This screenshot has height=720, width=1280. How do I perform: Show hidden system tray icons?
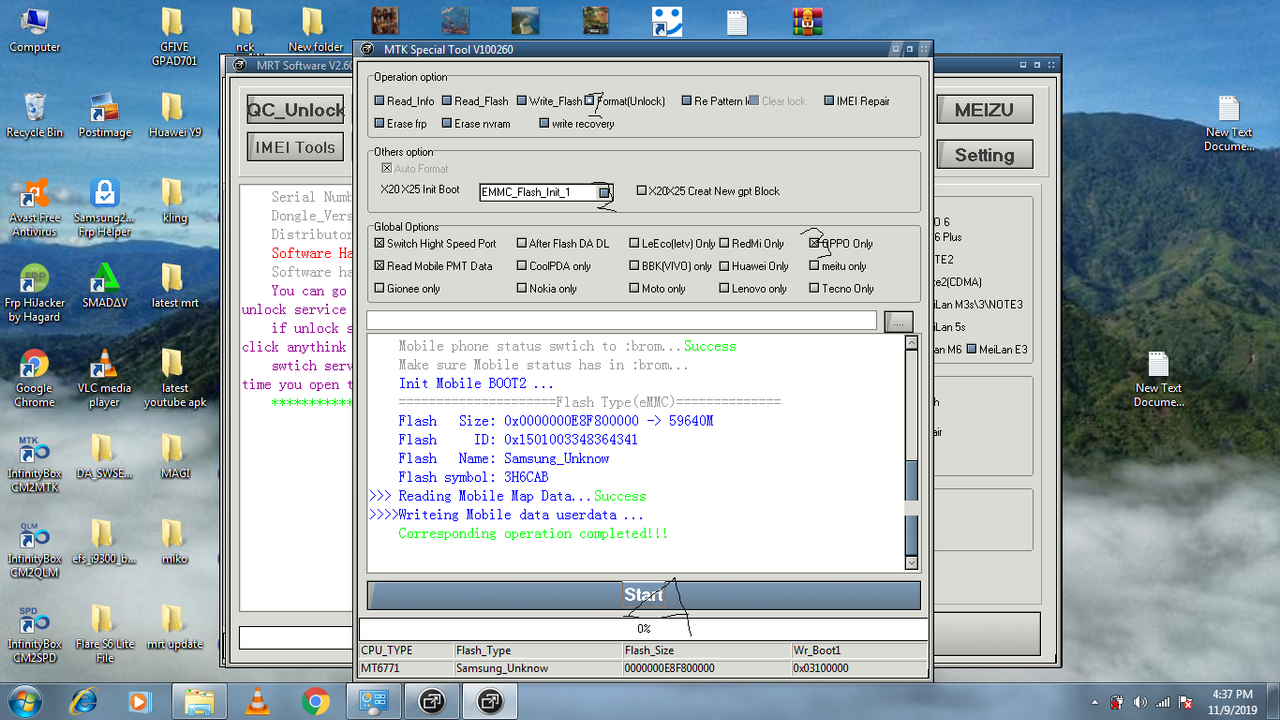point(1093,702)
